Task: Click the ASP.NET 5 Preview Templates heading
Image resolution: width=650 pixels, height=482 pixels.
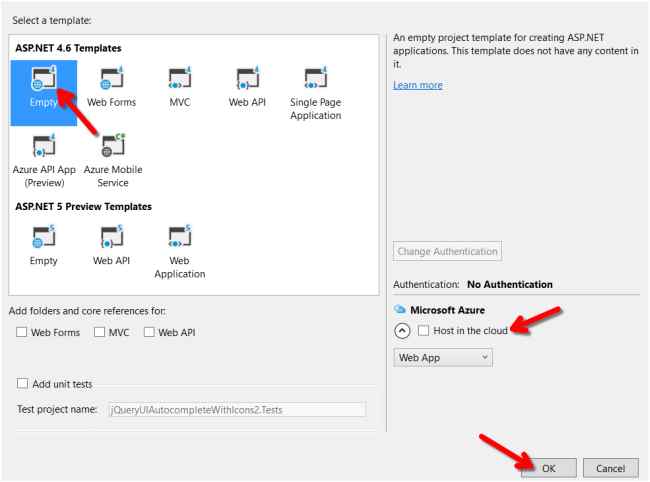Action: coord(83,206)
